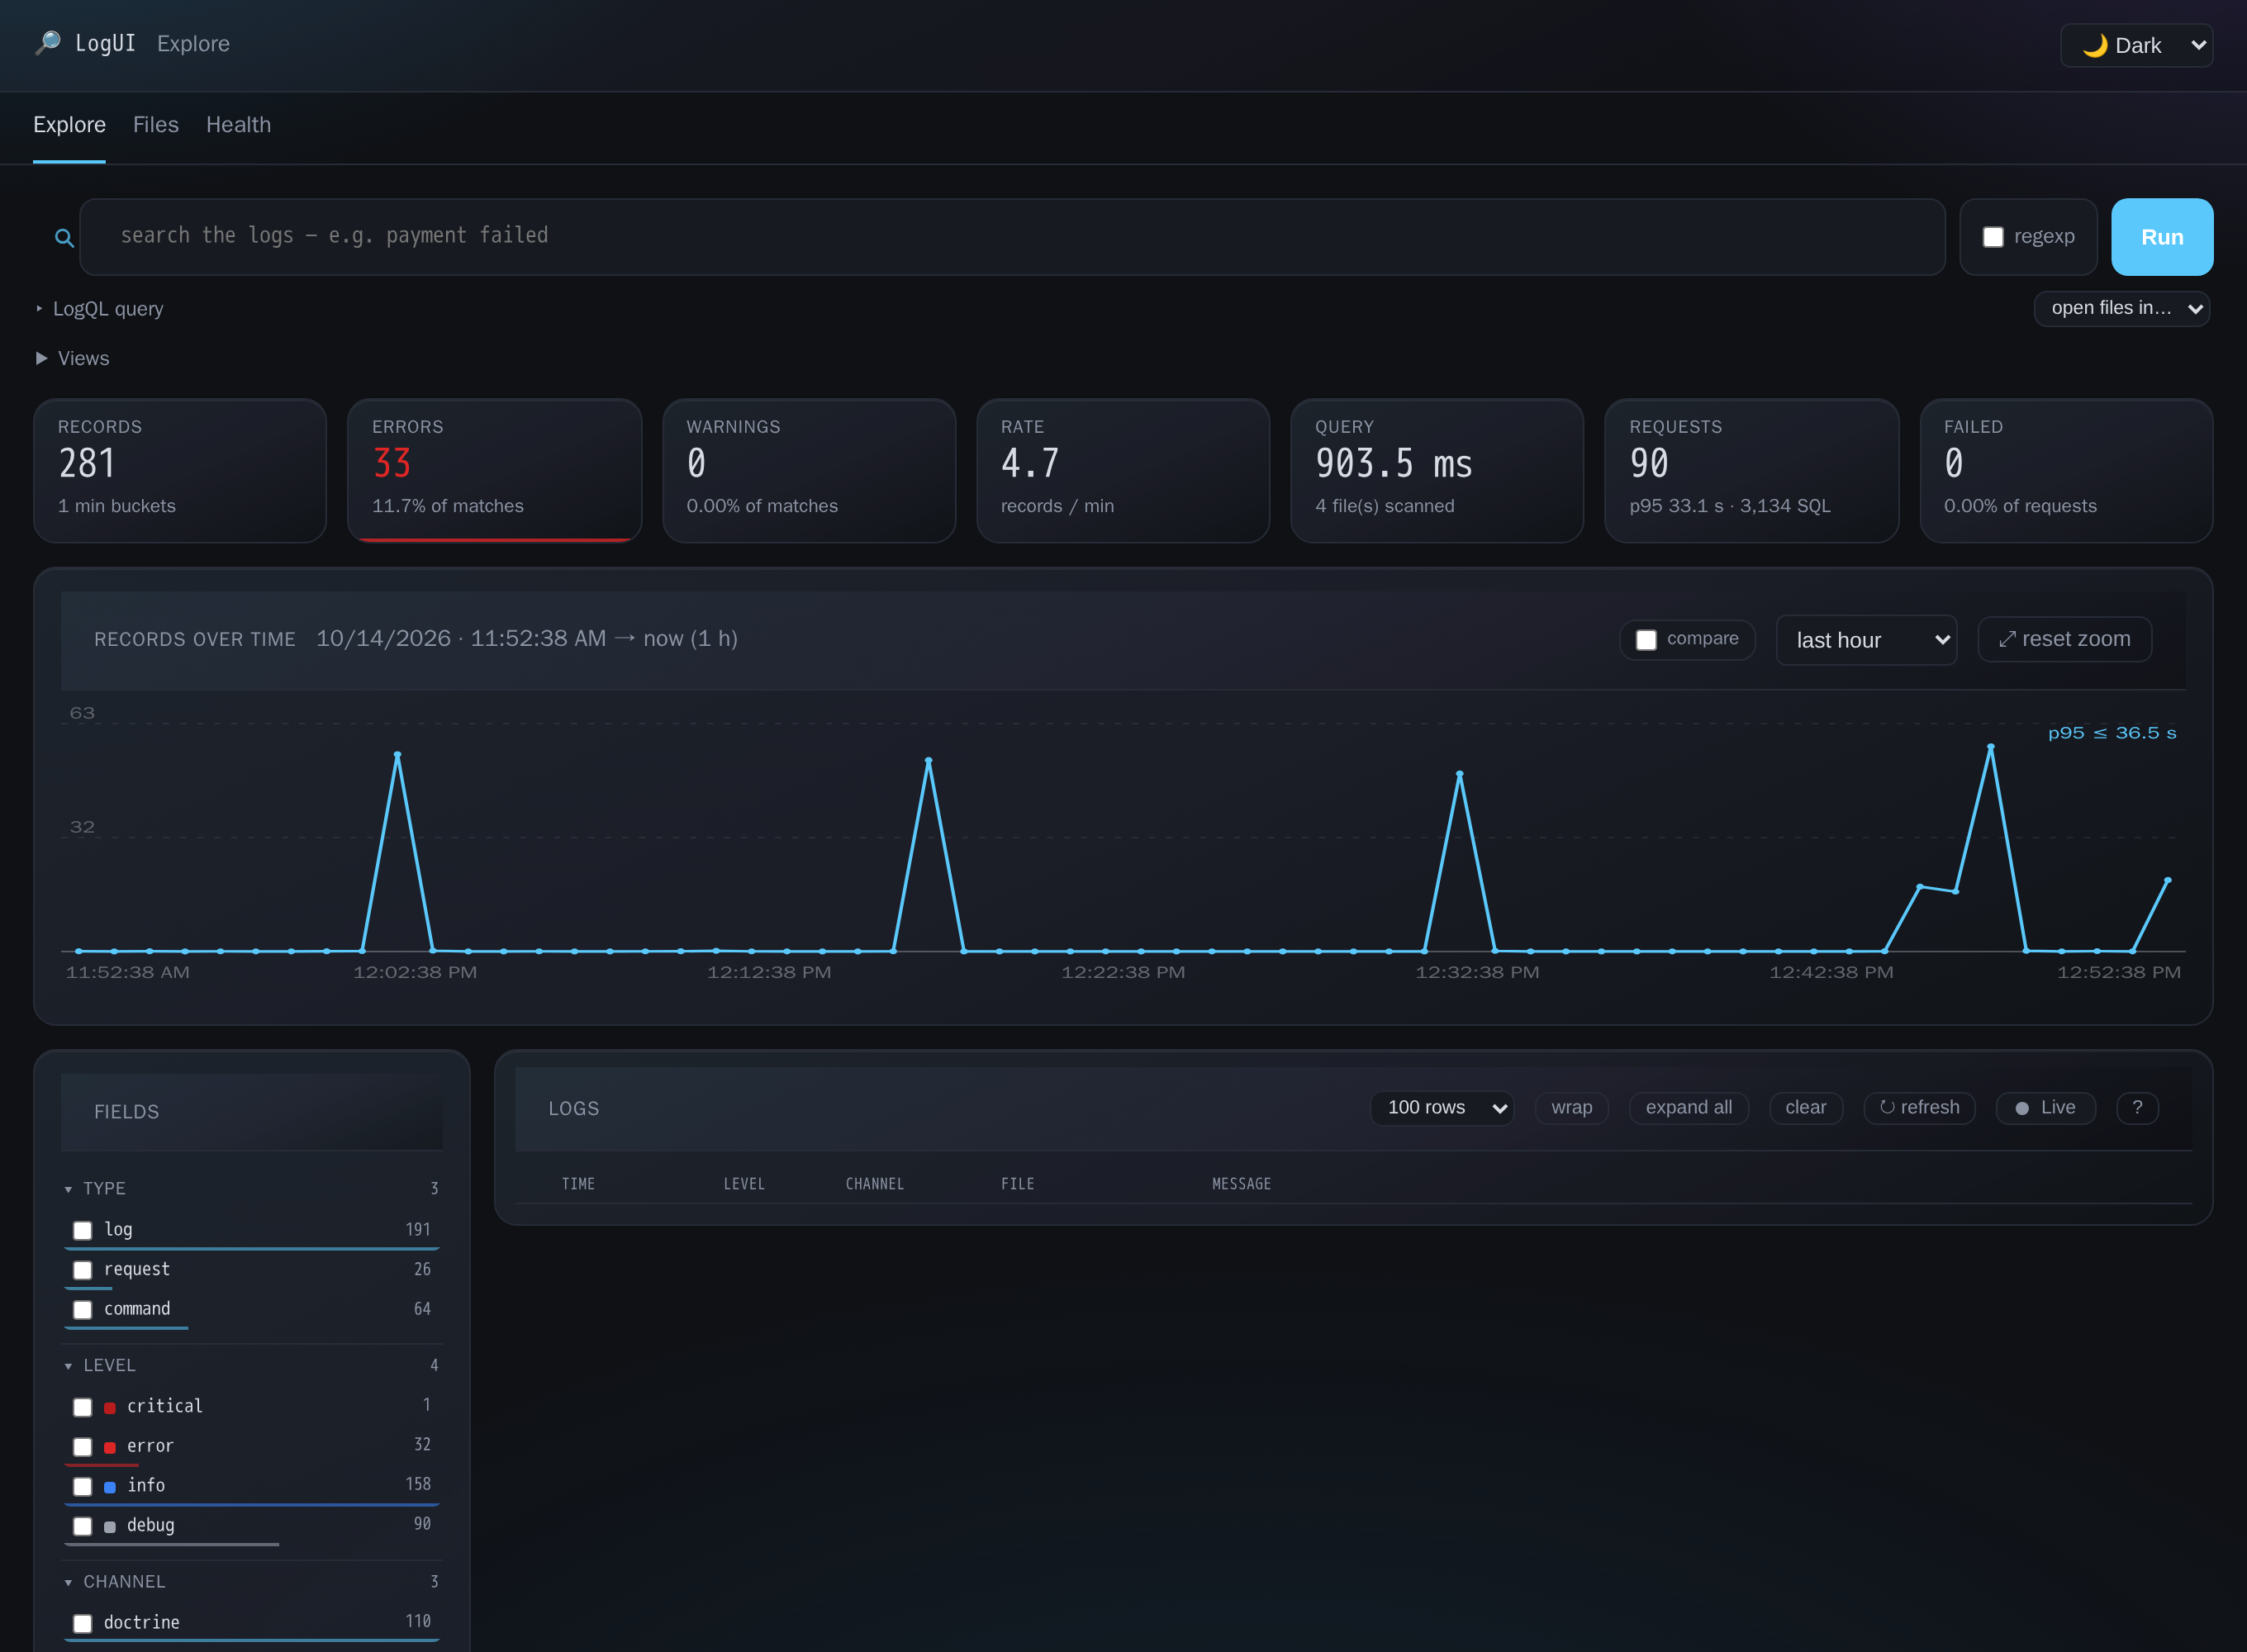Open the help question mark button
This screenshot has width=2247, height=1652.
click(2137, 1107)
